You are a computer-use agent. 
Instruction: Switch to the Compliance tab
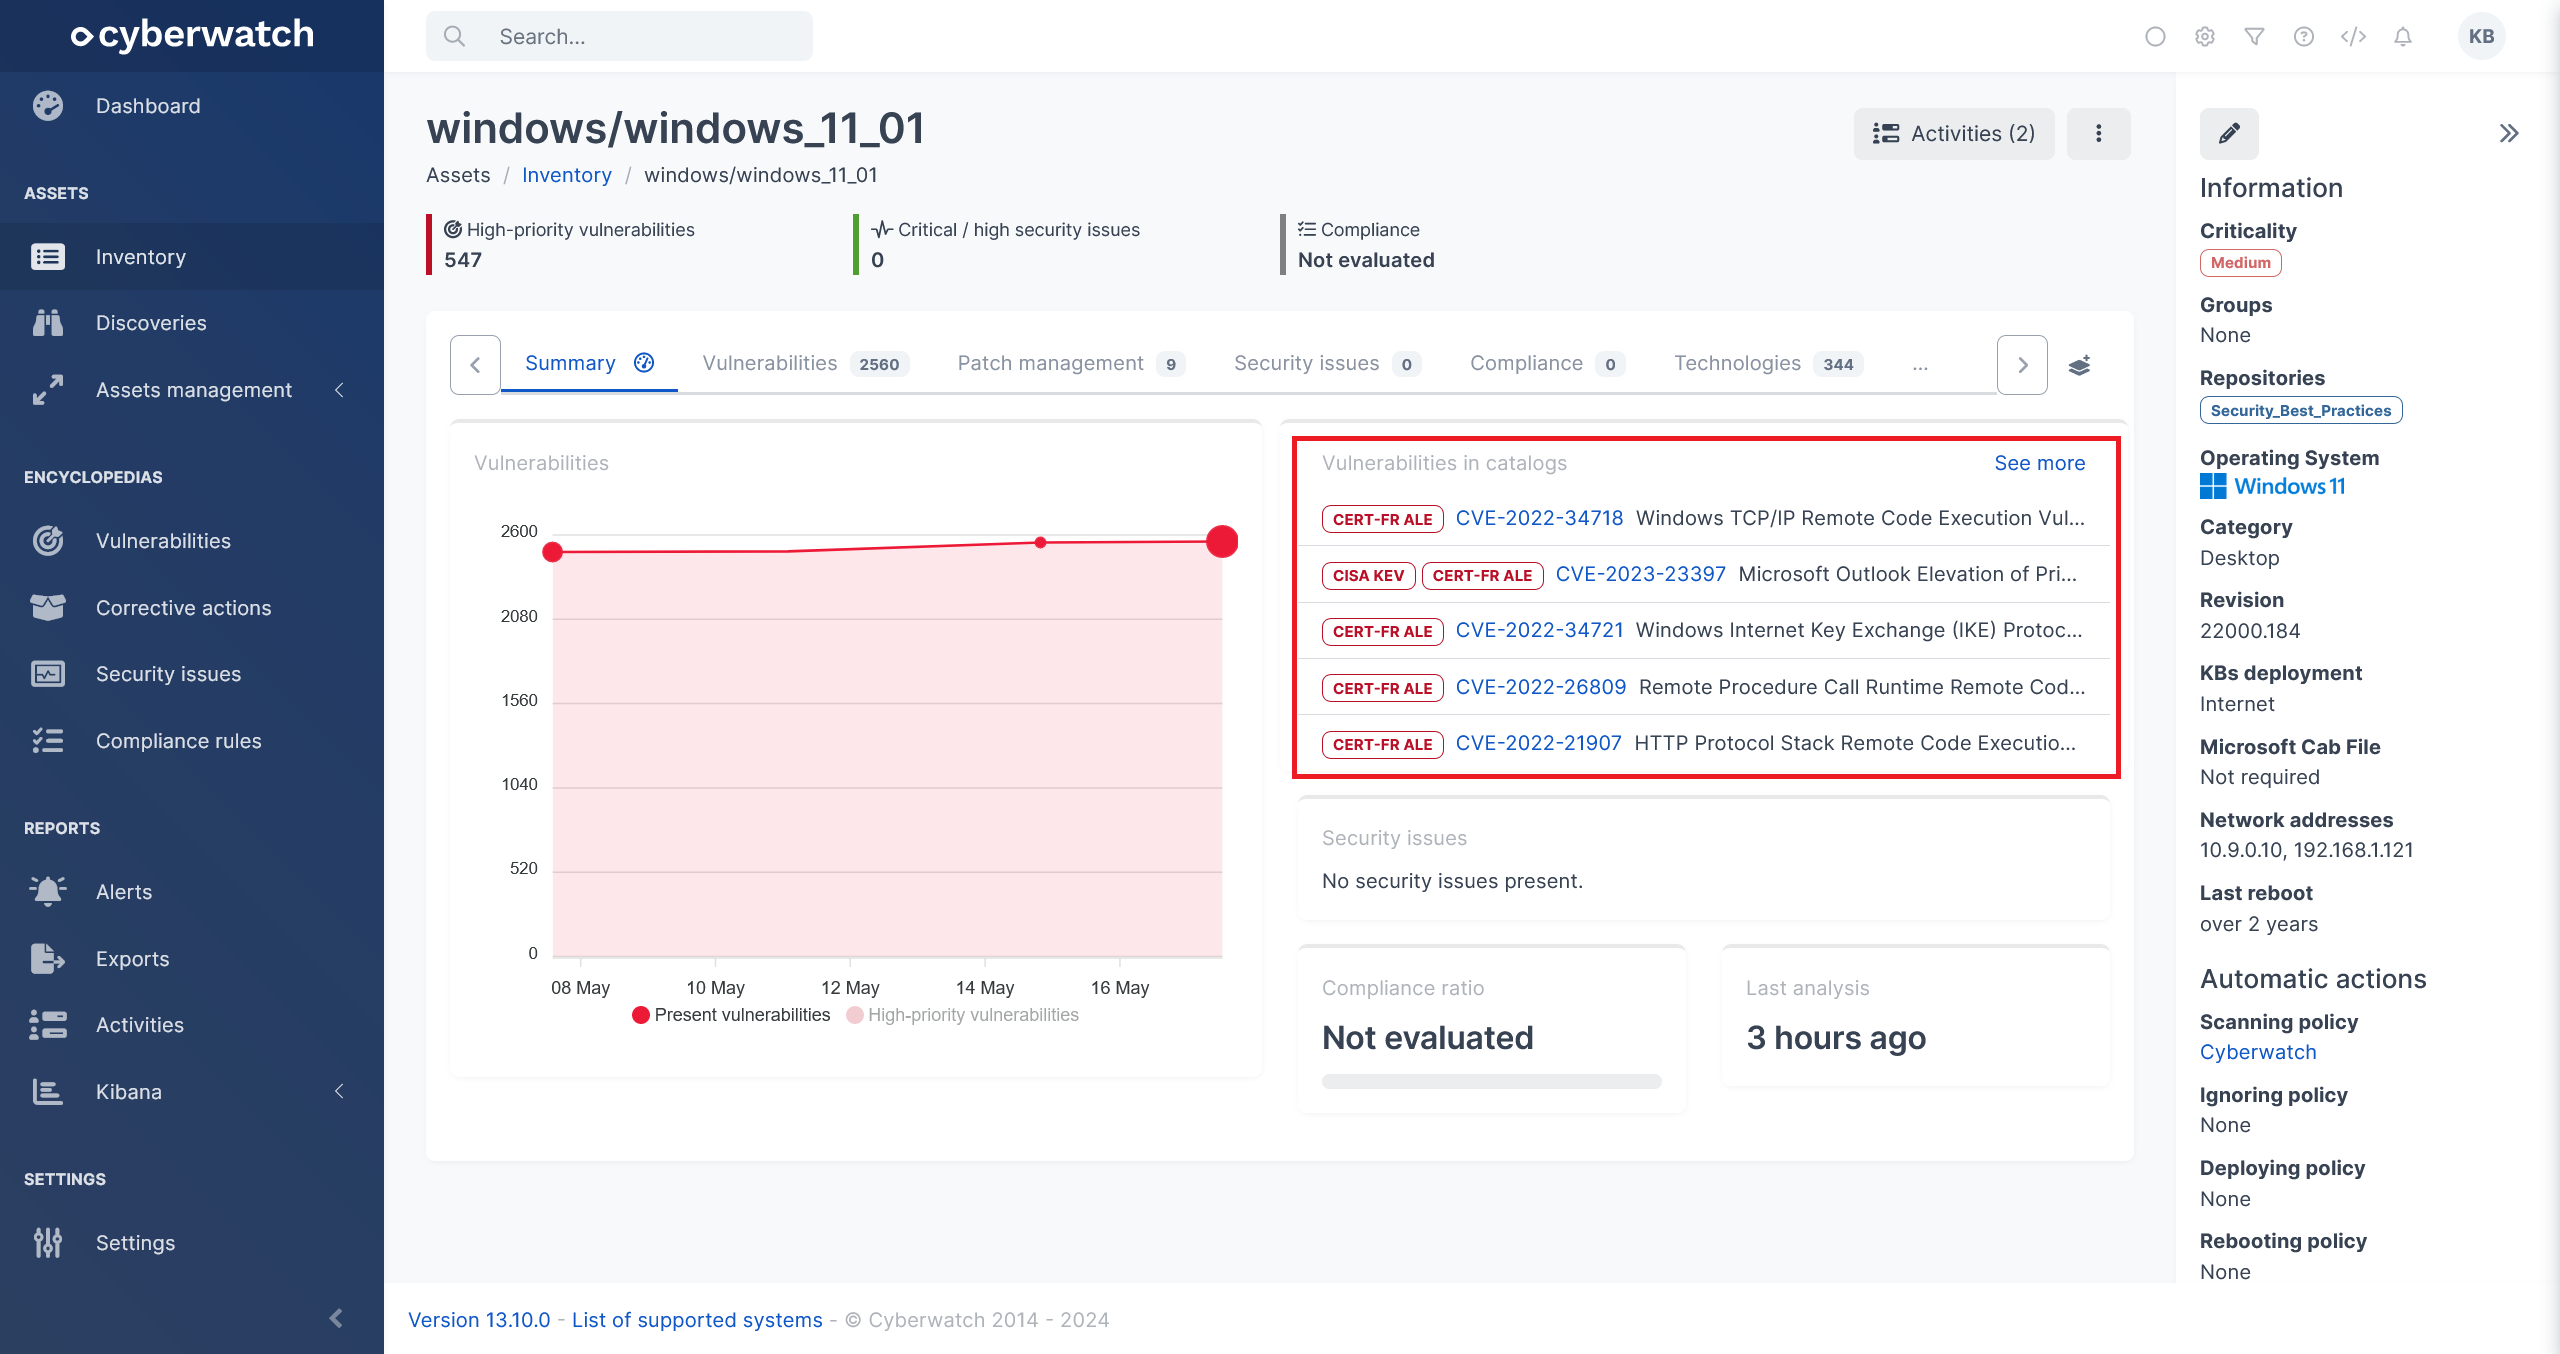pos(1546,363)
